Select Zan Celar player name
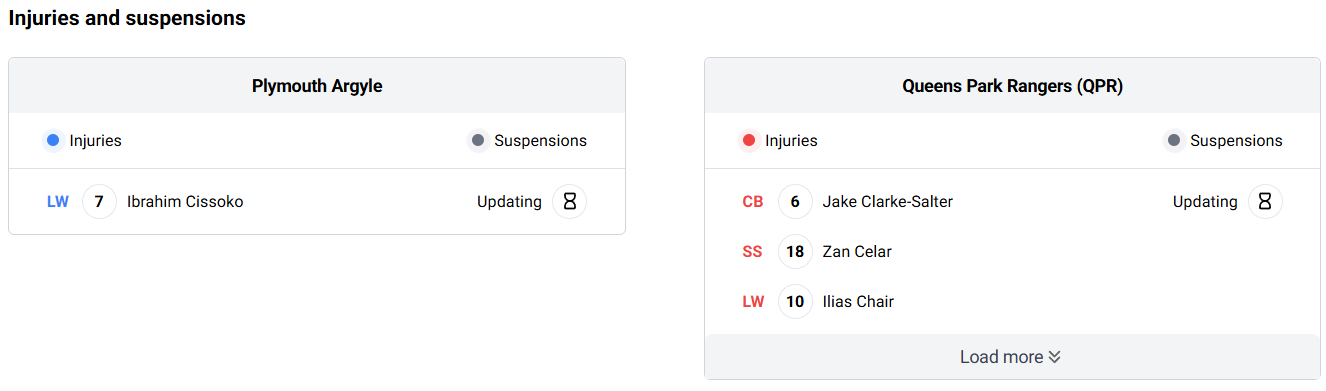1326x391 pixels. (x=857, y=252)
